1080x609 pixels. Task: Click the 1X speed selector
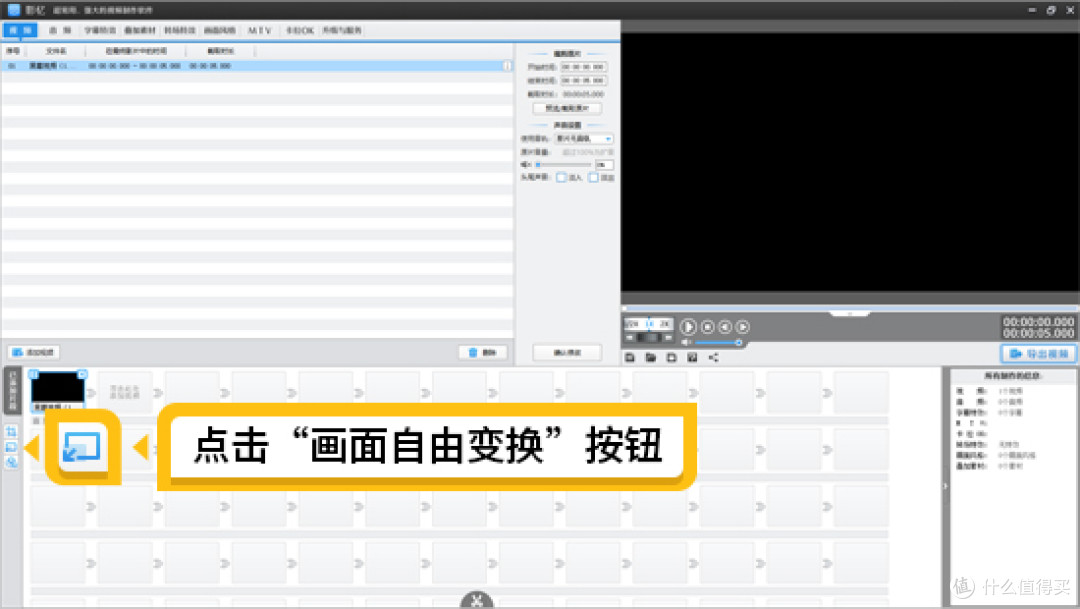[x=650, y=323]
